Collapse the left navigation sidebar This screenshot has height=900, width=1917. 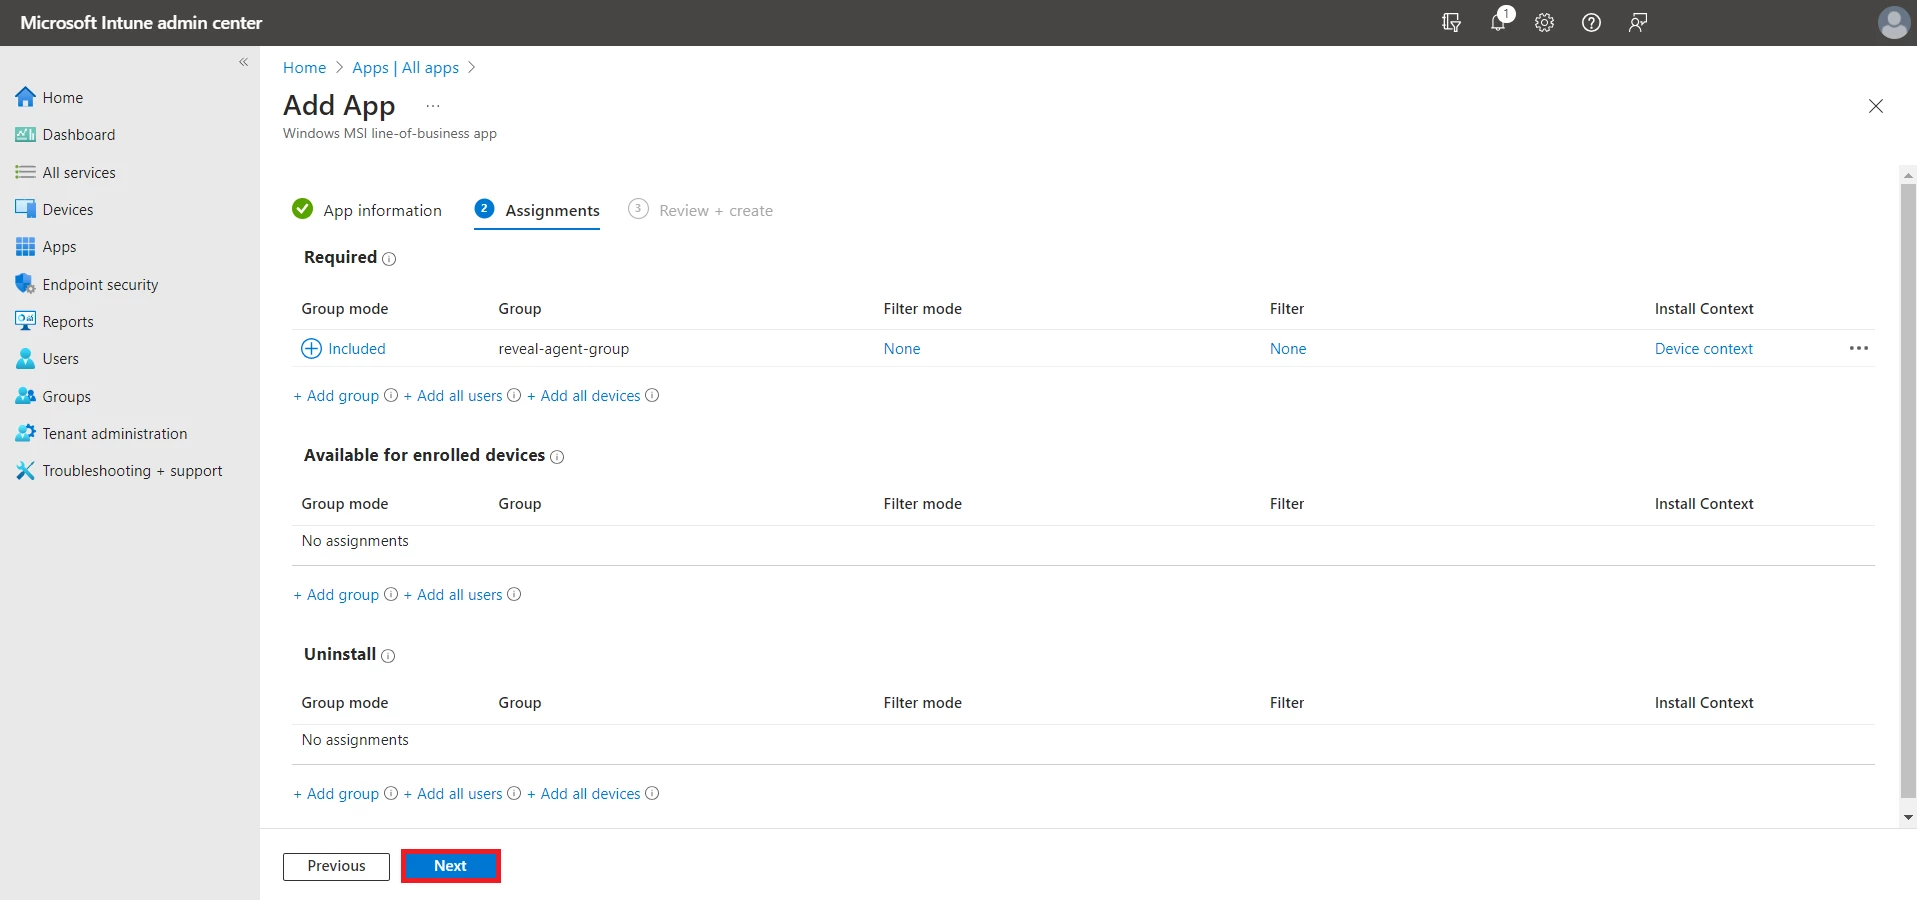[243, 62]
